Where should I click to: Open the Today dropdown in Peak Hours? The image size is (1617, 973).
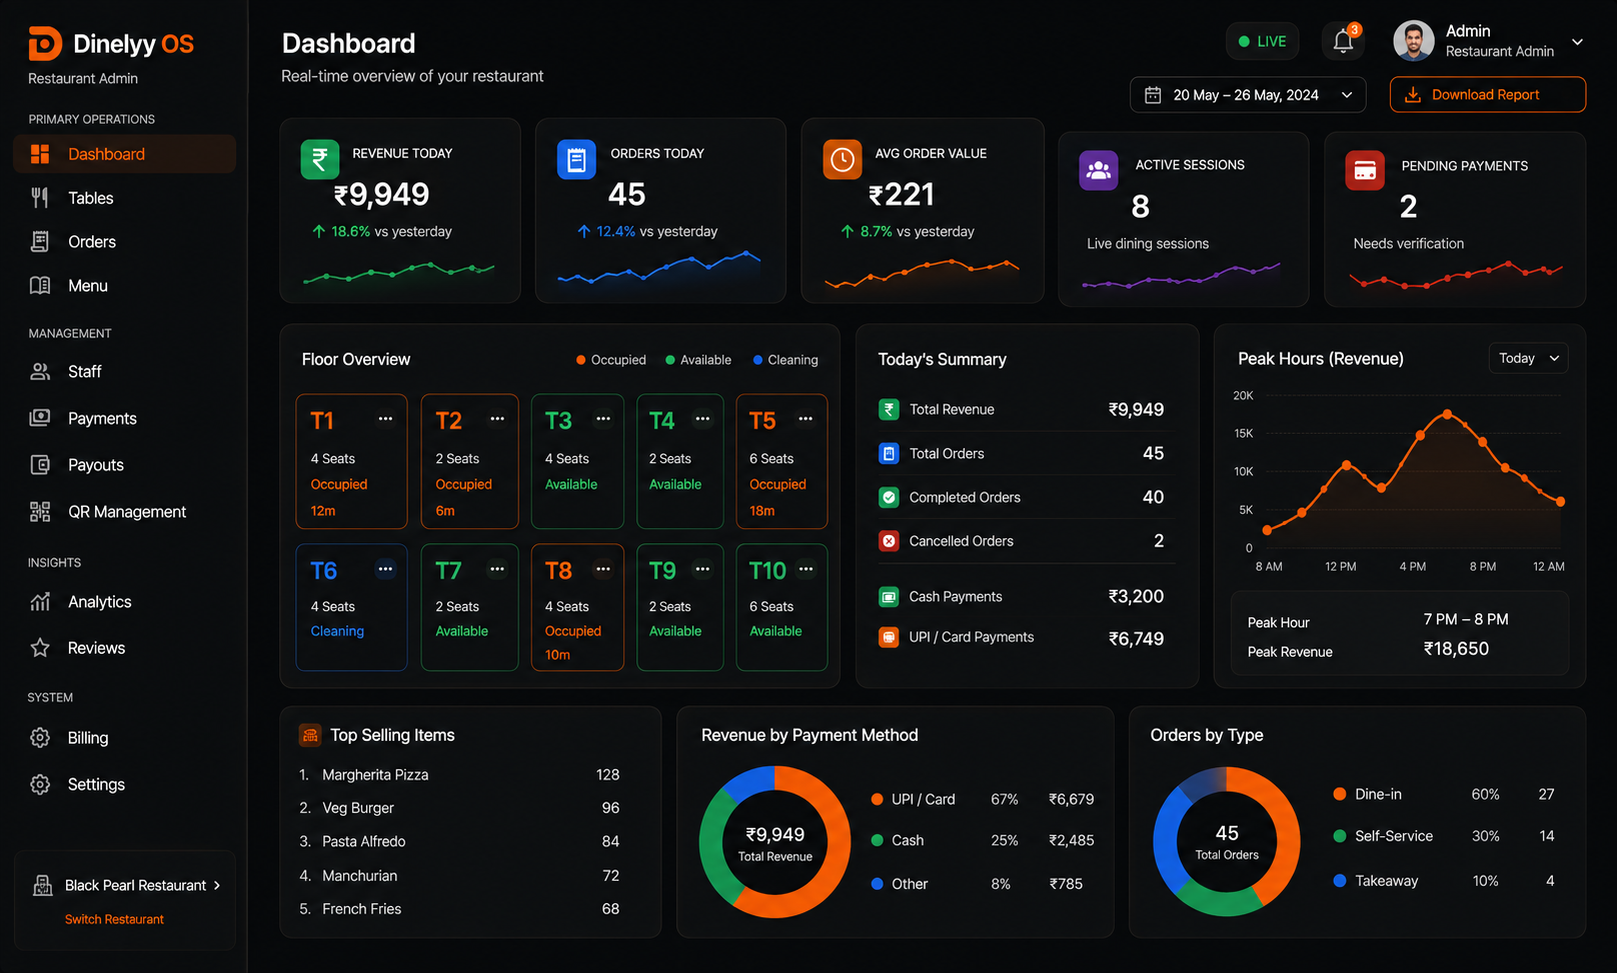[x=1528, y=358]
